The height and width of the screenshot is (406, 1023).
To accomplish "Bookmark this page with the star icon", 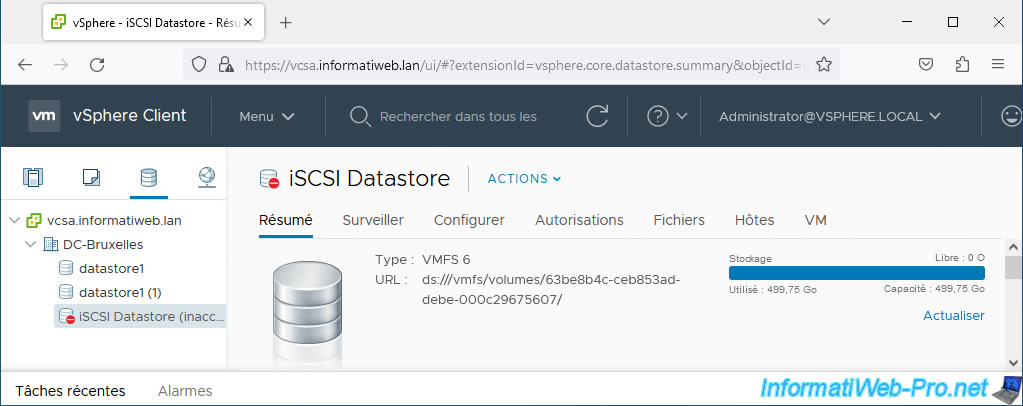I will [824, 64].
